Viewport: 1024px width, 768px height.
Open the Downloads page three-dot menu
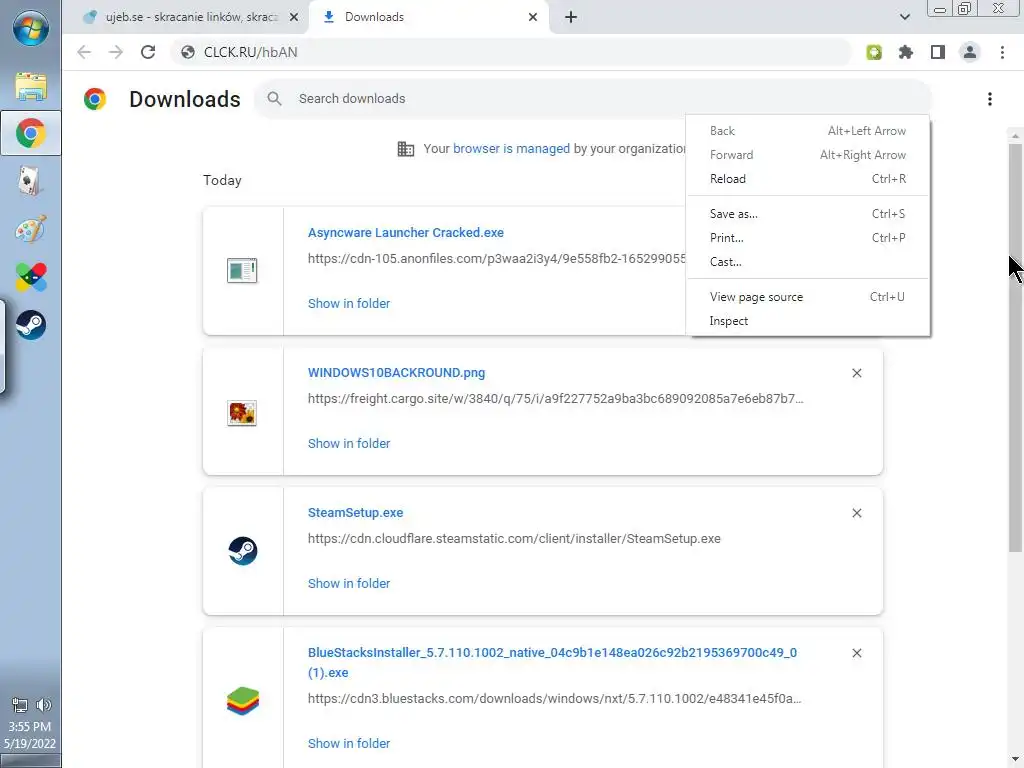(990, 99)
